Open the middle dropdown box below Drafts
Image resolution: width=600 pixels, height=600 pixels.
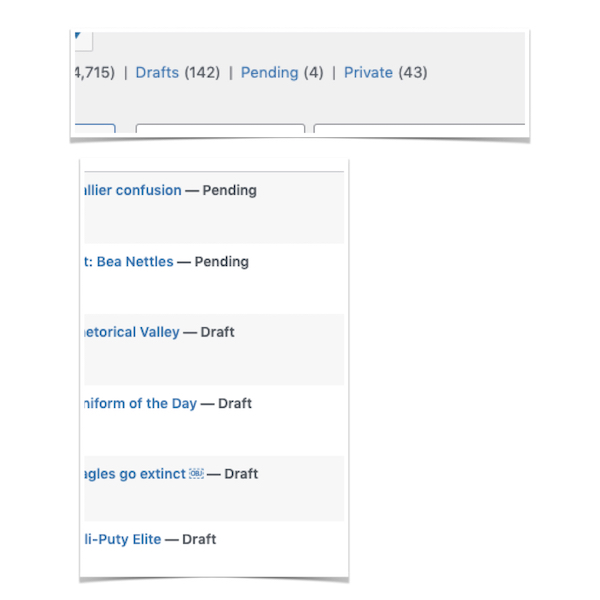click(220, 129)
